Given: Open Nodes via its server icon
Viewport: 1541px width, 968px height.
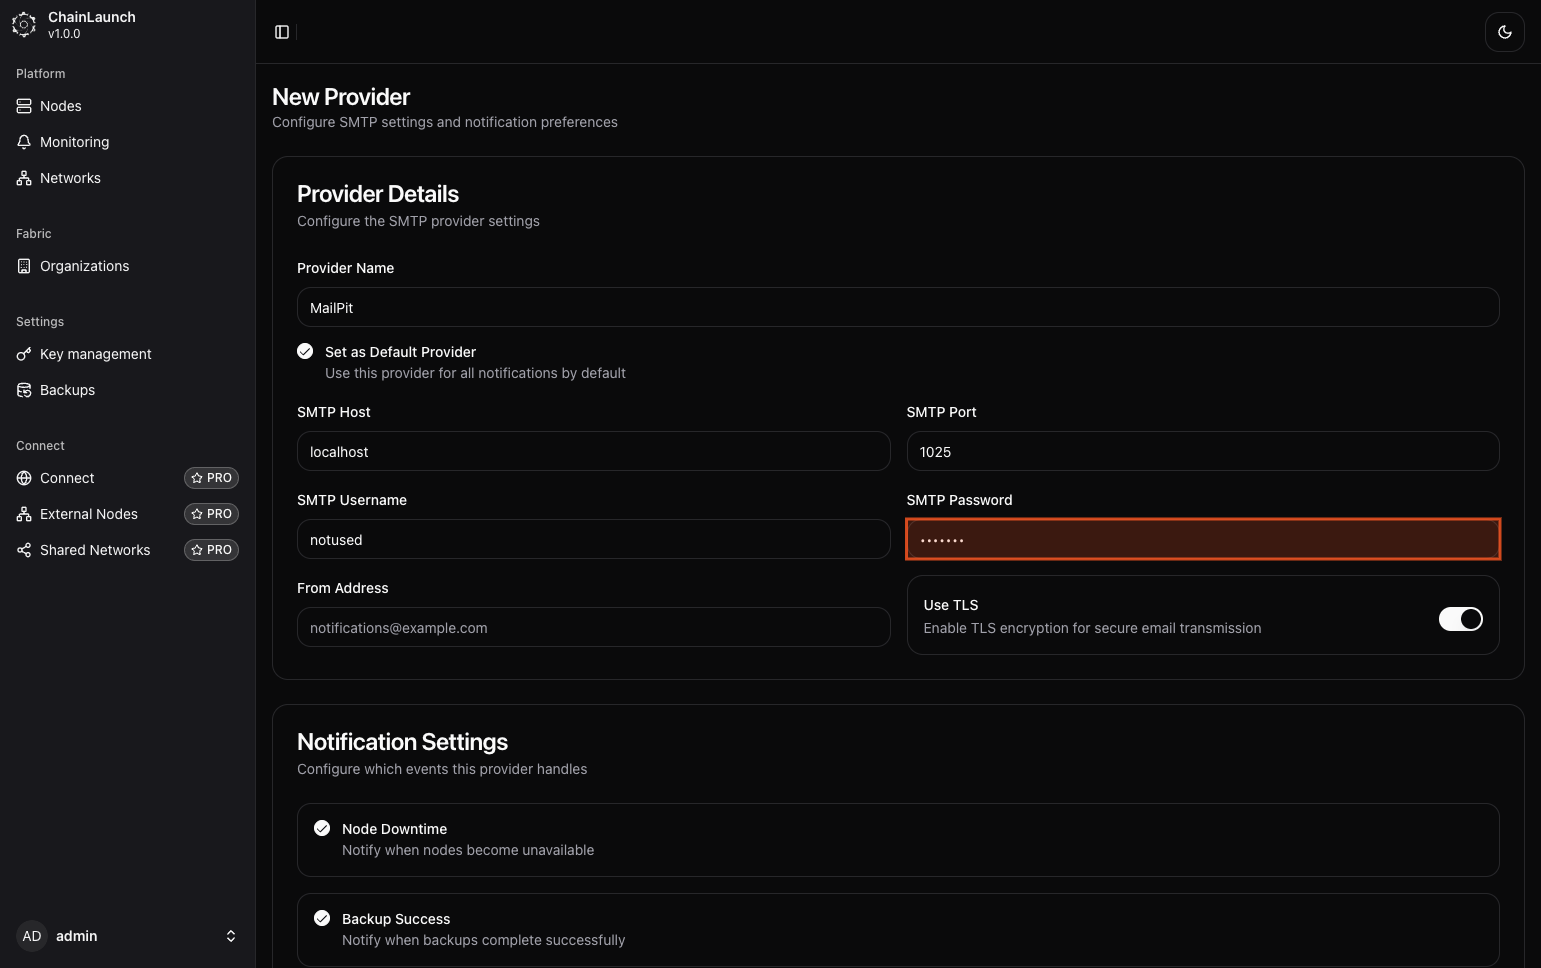Looking at the screenshot, I should [x=24, y=106].
